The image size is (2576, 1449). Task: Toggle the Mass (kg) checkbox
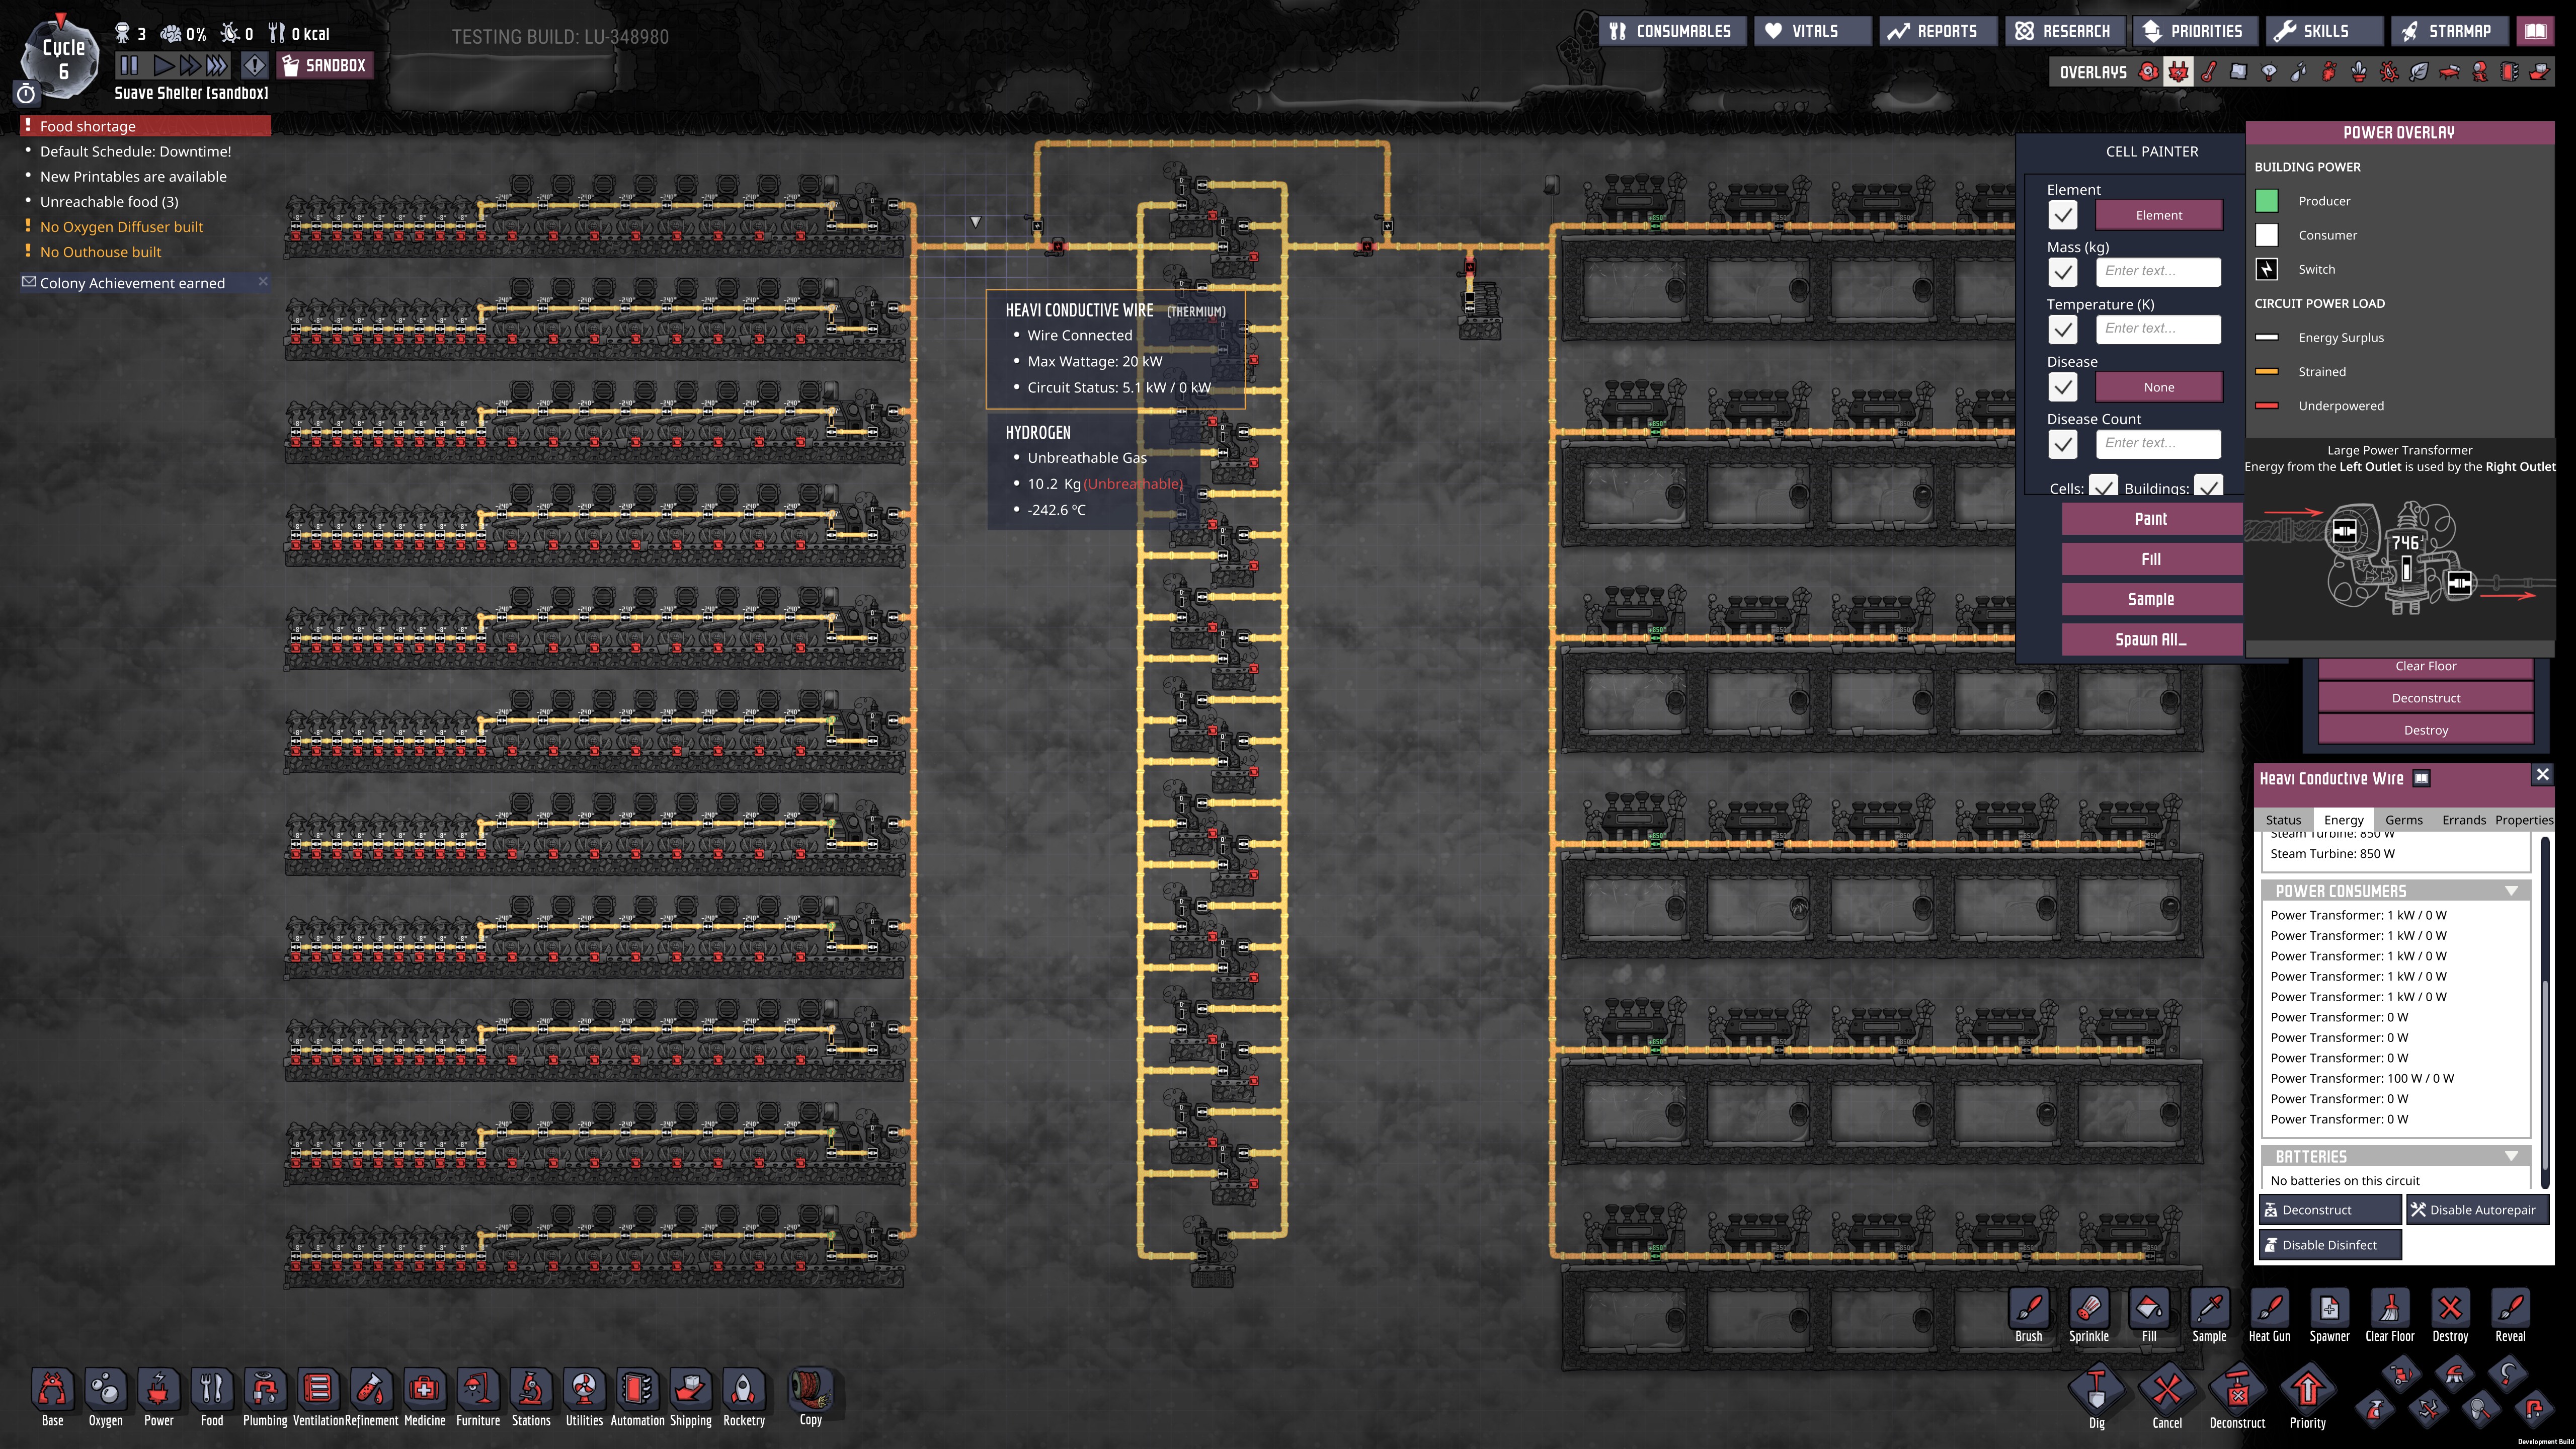coord(2062,272)
